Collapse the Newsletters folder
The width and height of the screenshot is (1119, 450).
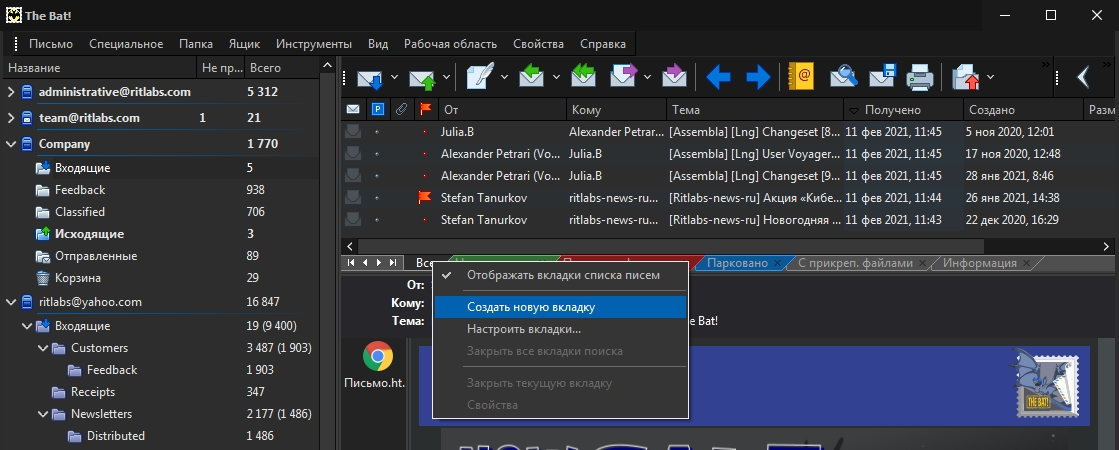coord(43,414)
